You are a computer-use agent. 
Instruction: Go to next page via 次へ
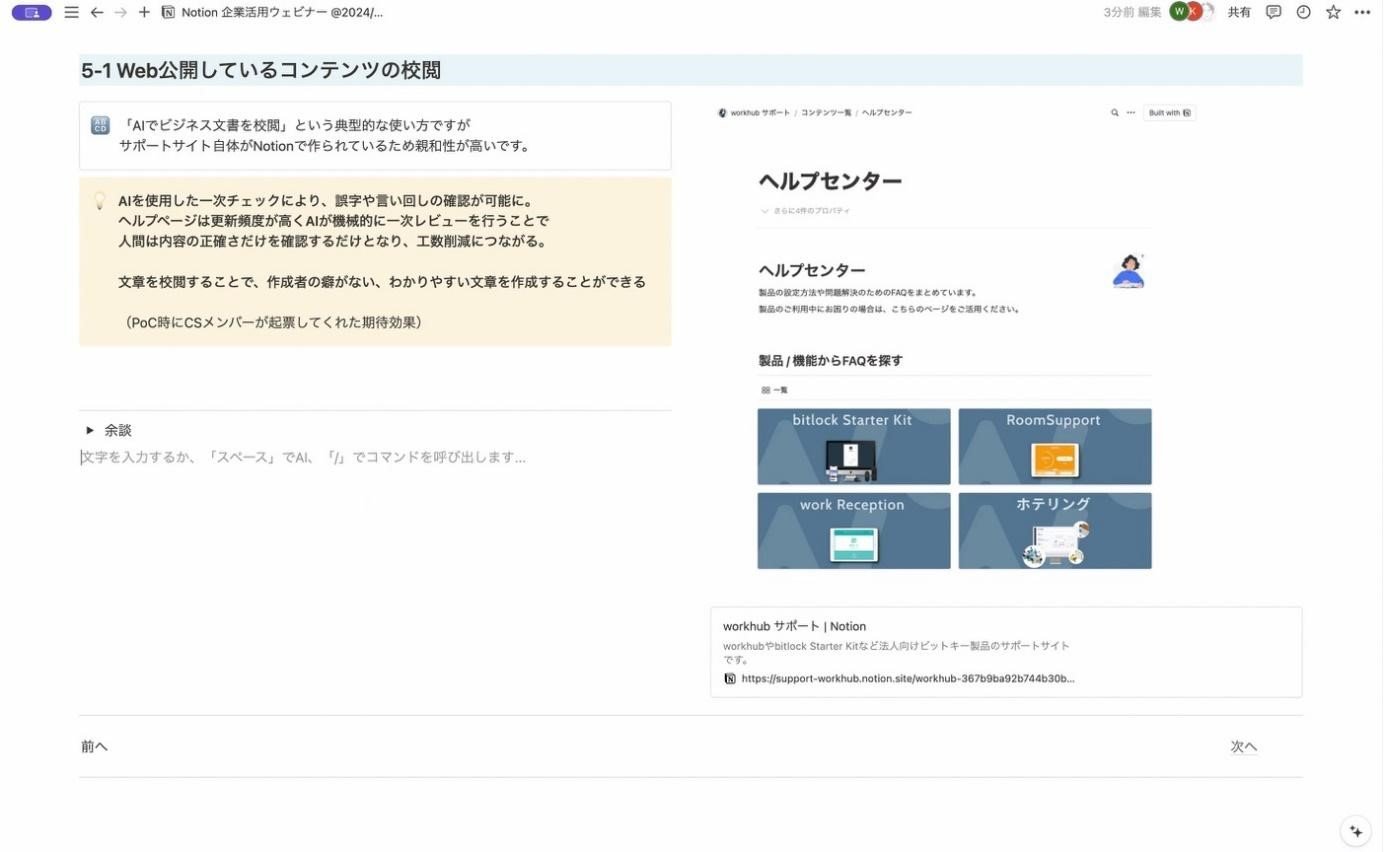(x=1244, y=747)
